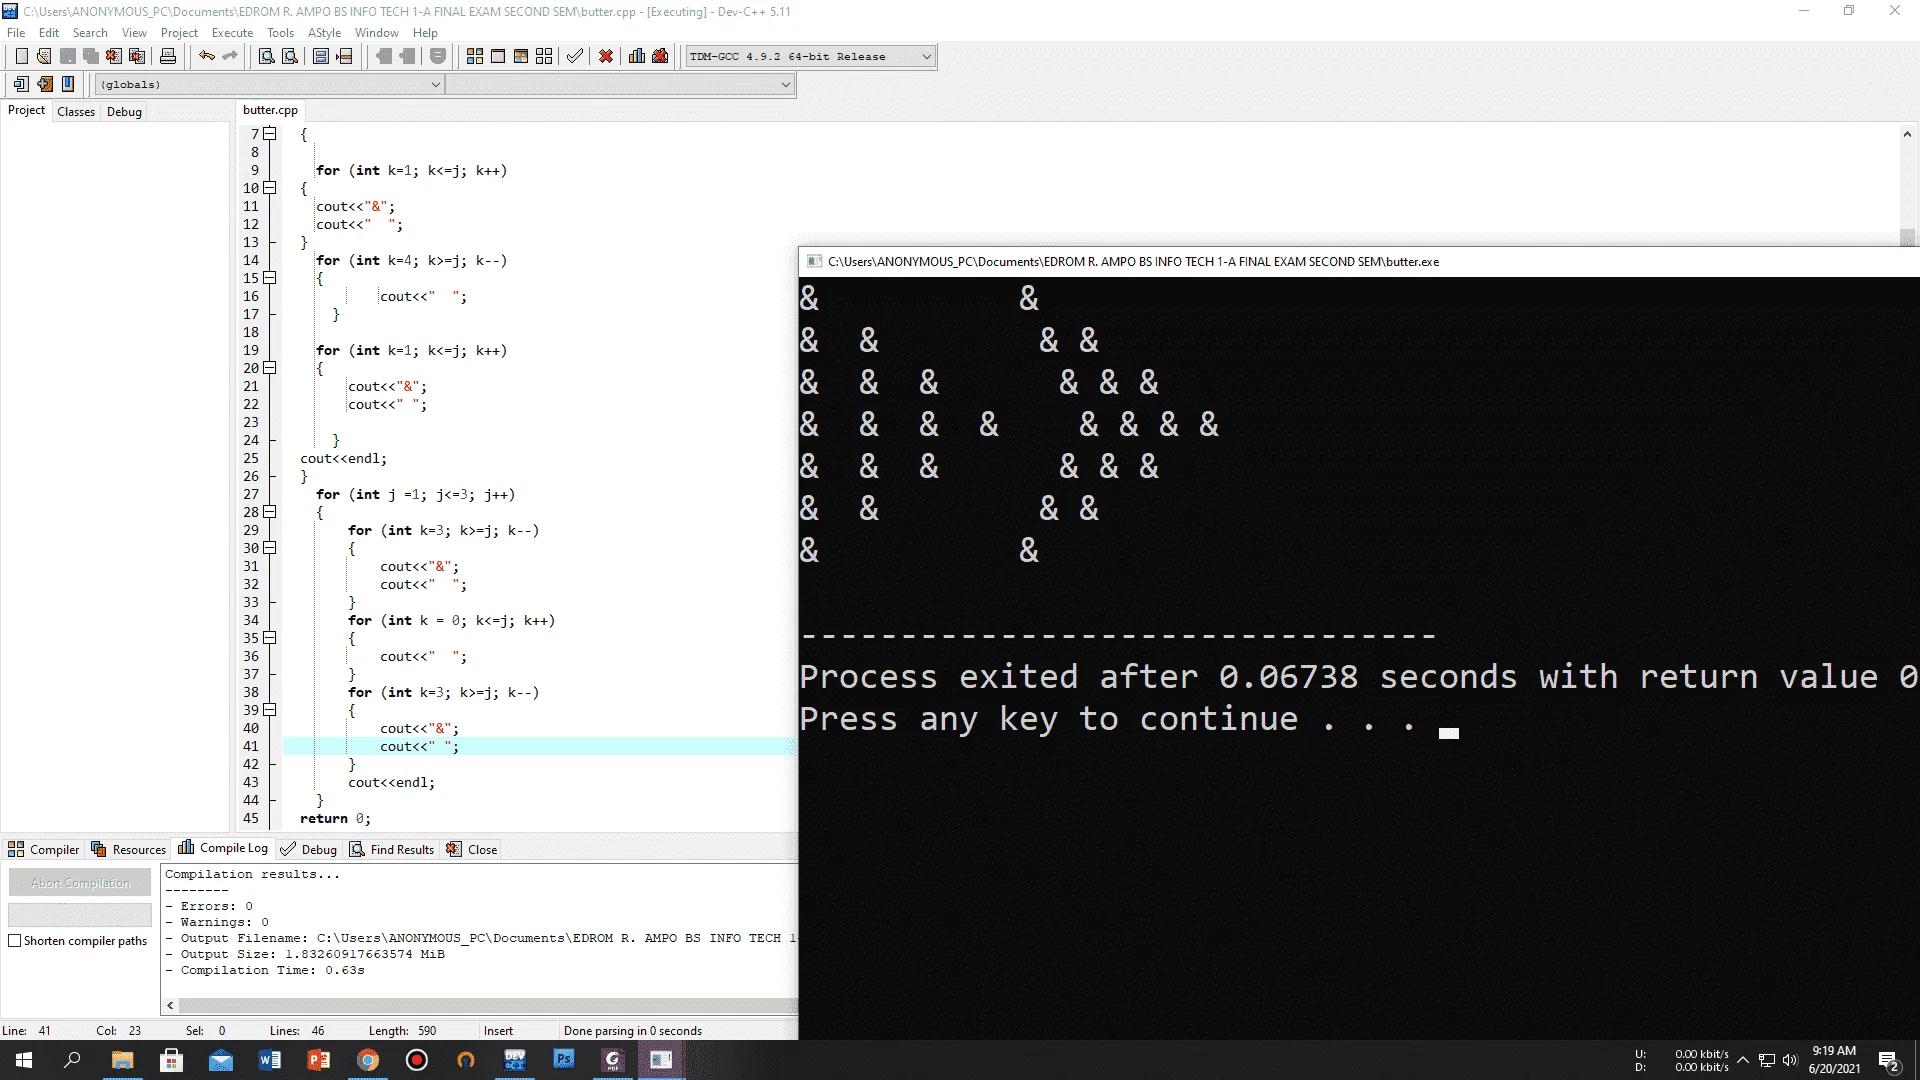Open the empty function dropdown beside globals

pyautogui.click(x=620, y=85)
